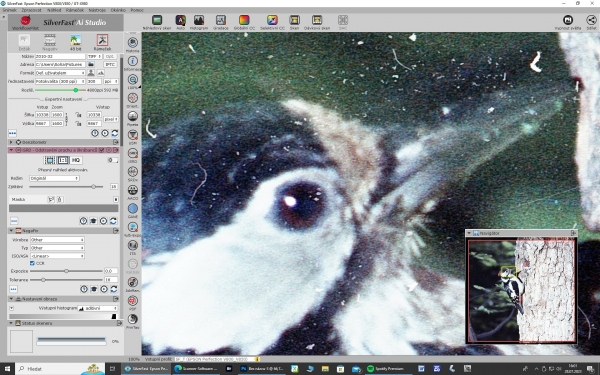Click the Název filename input field
600x375 pixels.
tap(60, 56)
